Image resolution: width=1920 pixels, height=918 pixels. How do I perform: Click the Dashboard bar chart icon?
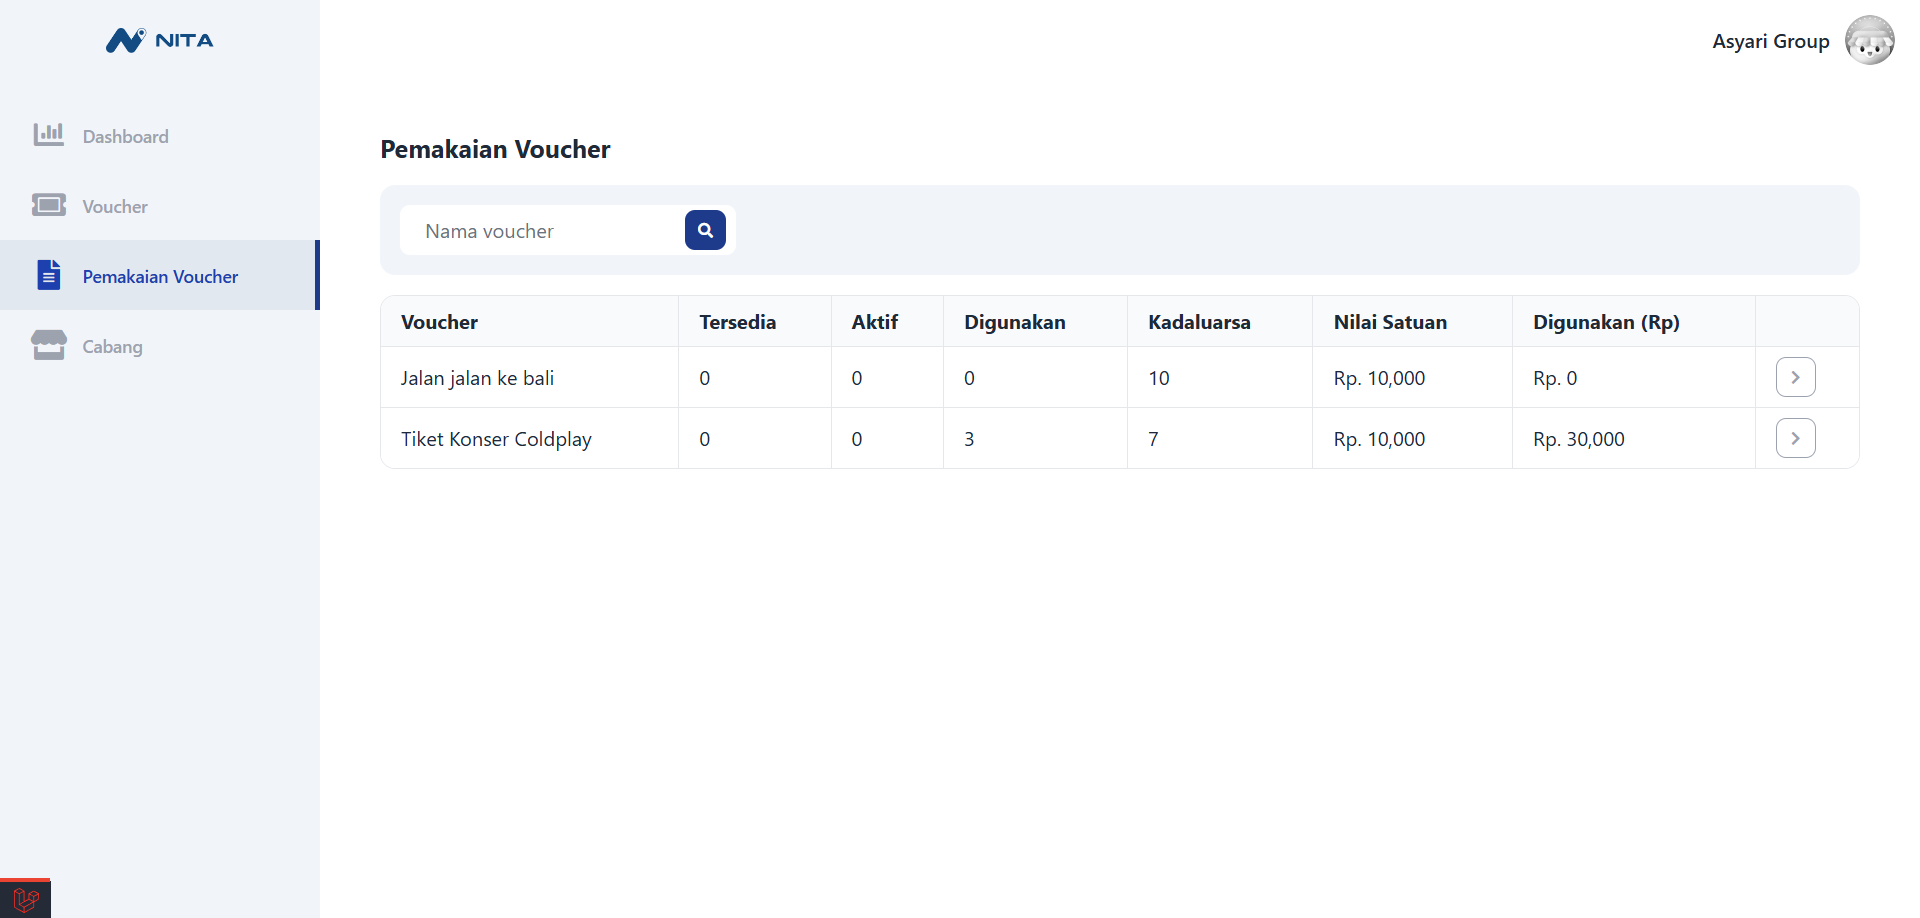coord(49,135)
